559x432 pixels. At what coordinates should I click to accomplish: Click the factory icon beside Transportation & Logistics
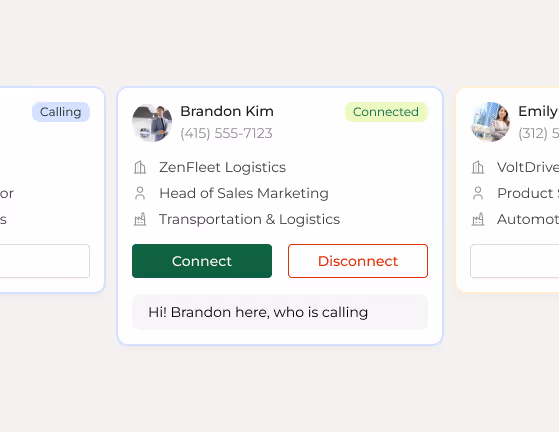tap(140, 219)
